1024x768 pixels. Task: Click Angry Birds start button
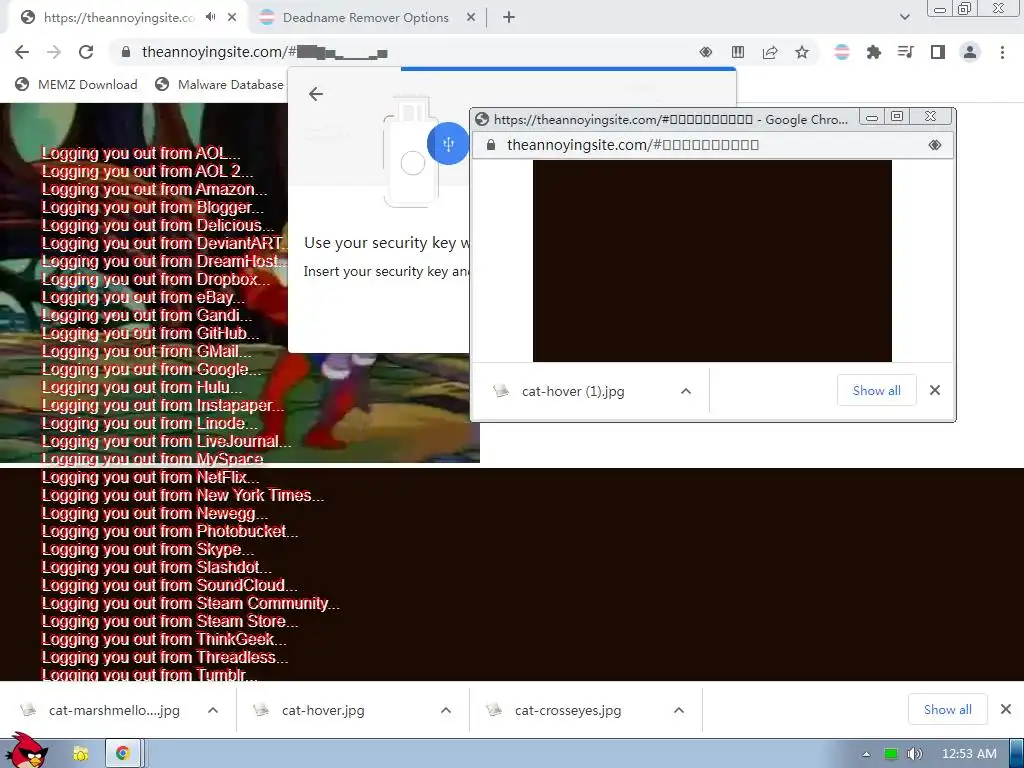(x=26, y=751)
